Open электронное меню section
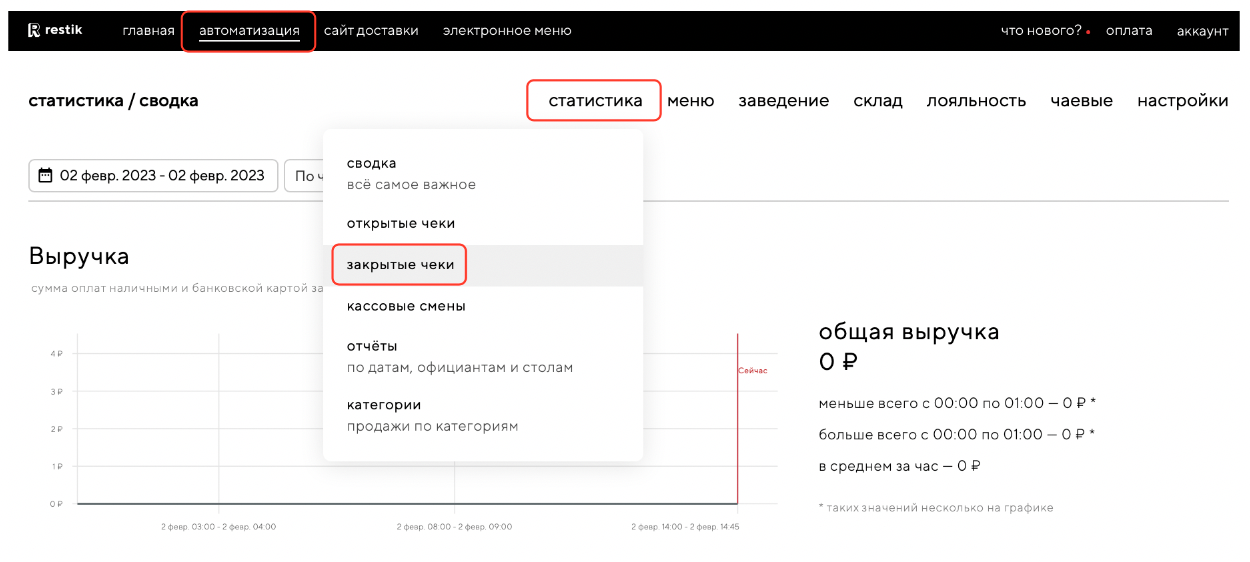 (507, 31)
